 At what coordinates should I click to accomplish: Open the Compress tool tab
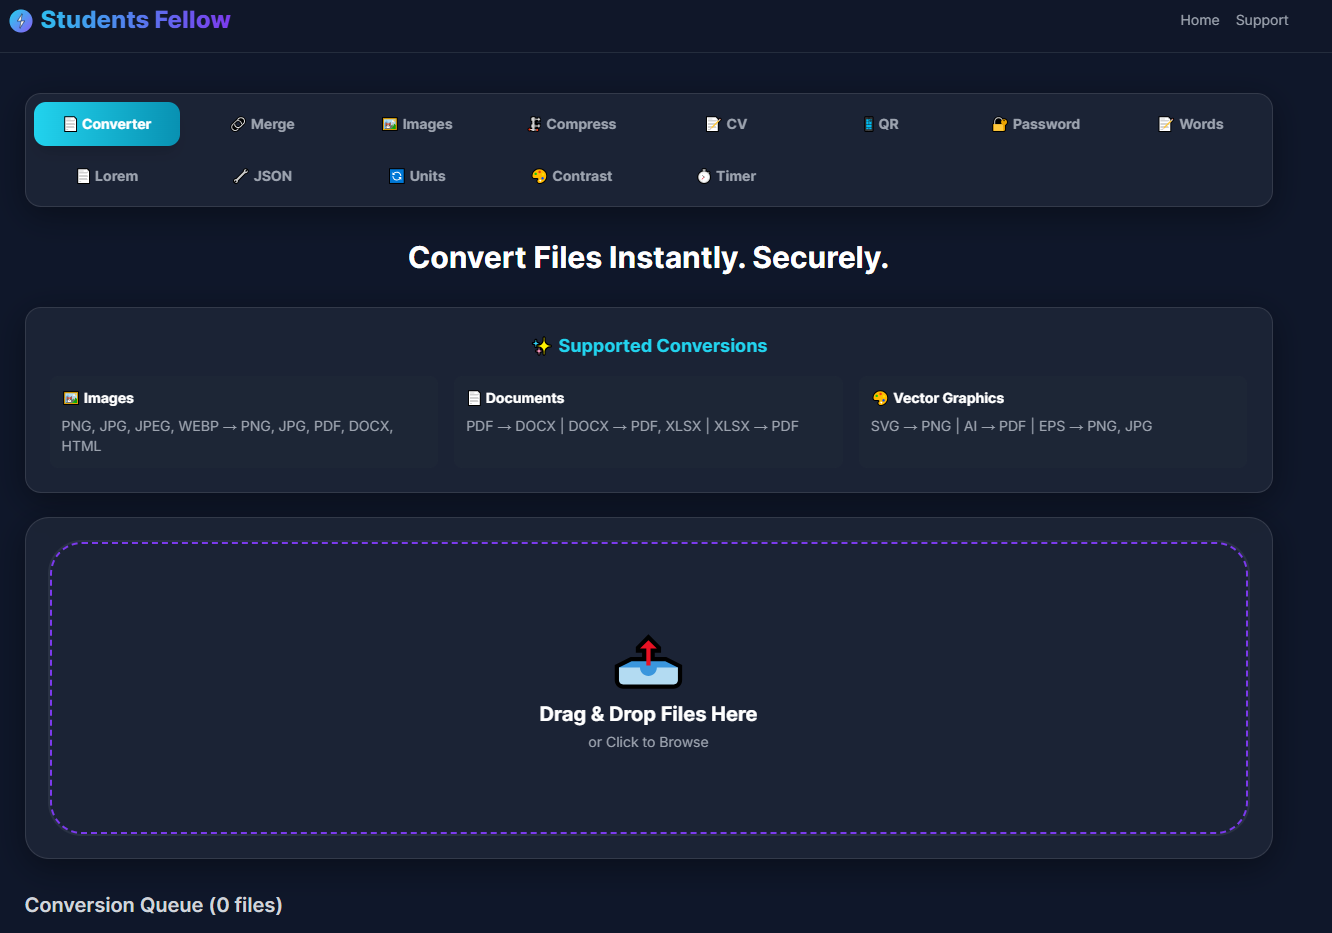pyautogui.click(x=572, y=124)
